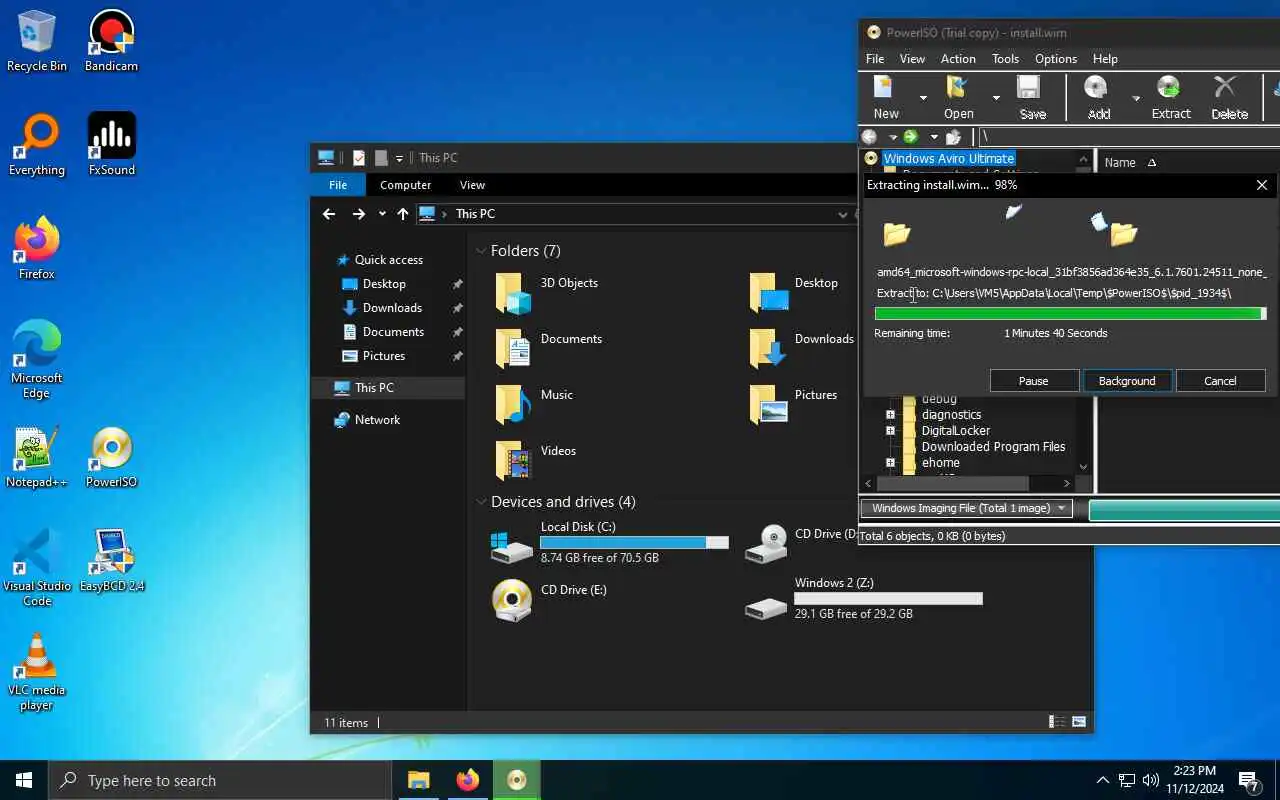Select the EasyBCD 2.4 desktop icon
Image resolution: width=1280 pixels, height=800 pixels.
(111, 561)
